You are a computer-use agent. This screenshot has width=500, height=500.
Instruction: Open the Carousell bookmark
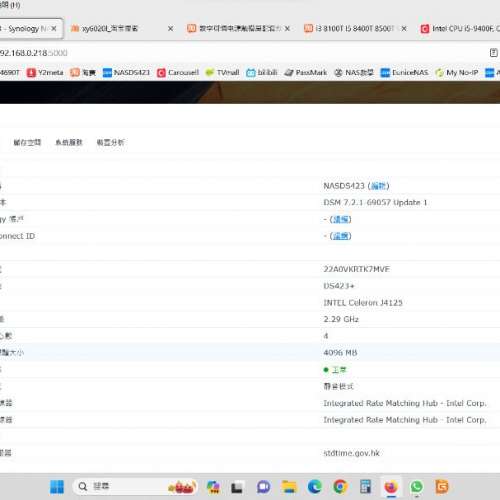click(178, 73)
